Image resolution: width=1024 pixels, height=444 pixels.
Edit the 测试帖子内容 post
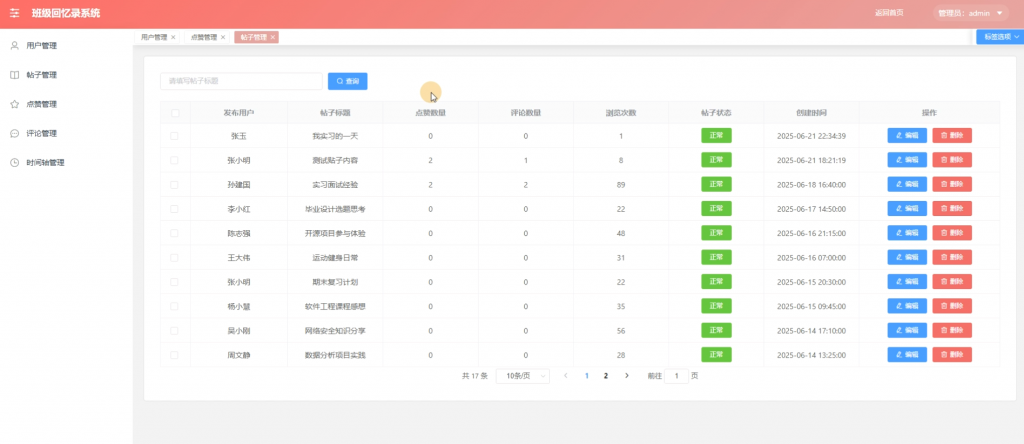(x=906, y=160)
